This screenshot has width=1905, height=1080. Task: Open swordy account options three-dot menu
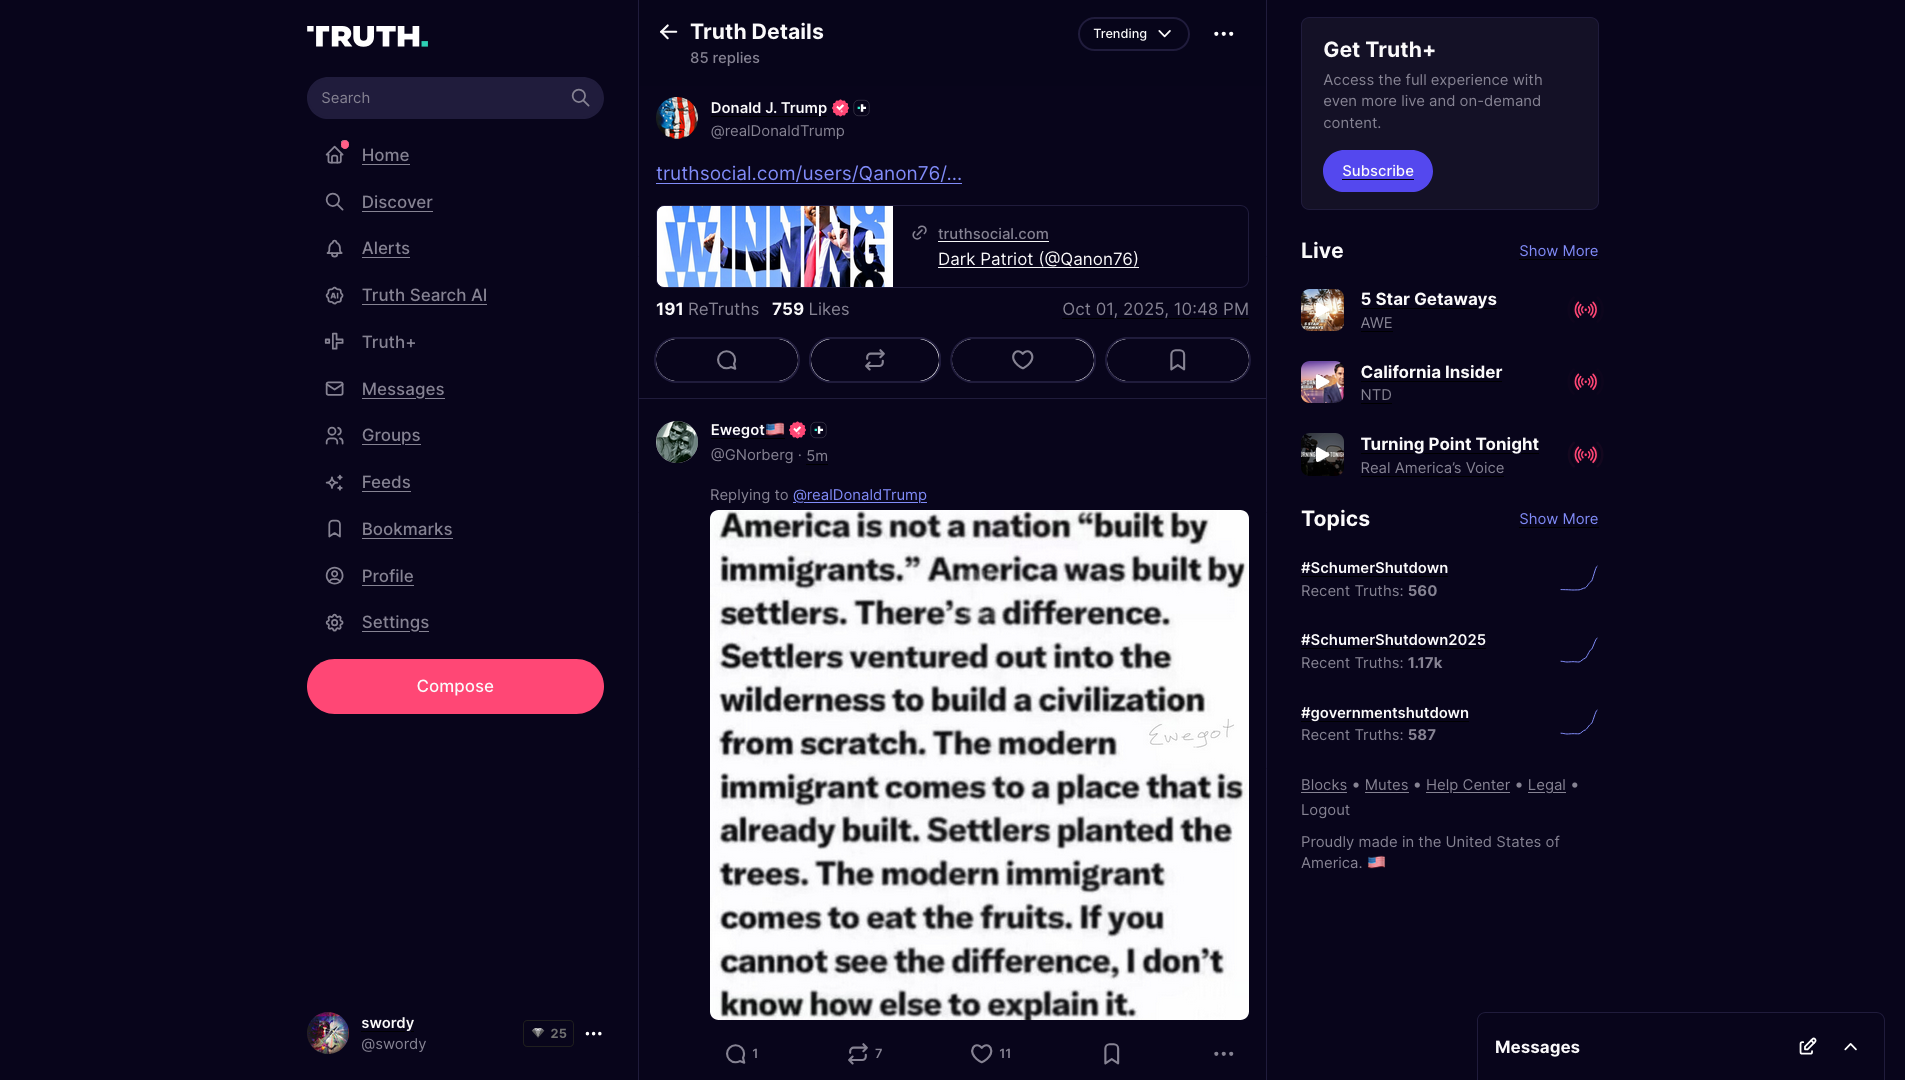pos(593,1034)
